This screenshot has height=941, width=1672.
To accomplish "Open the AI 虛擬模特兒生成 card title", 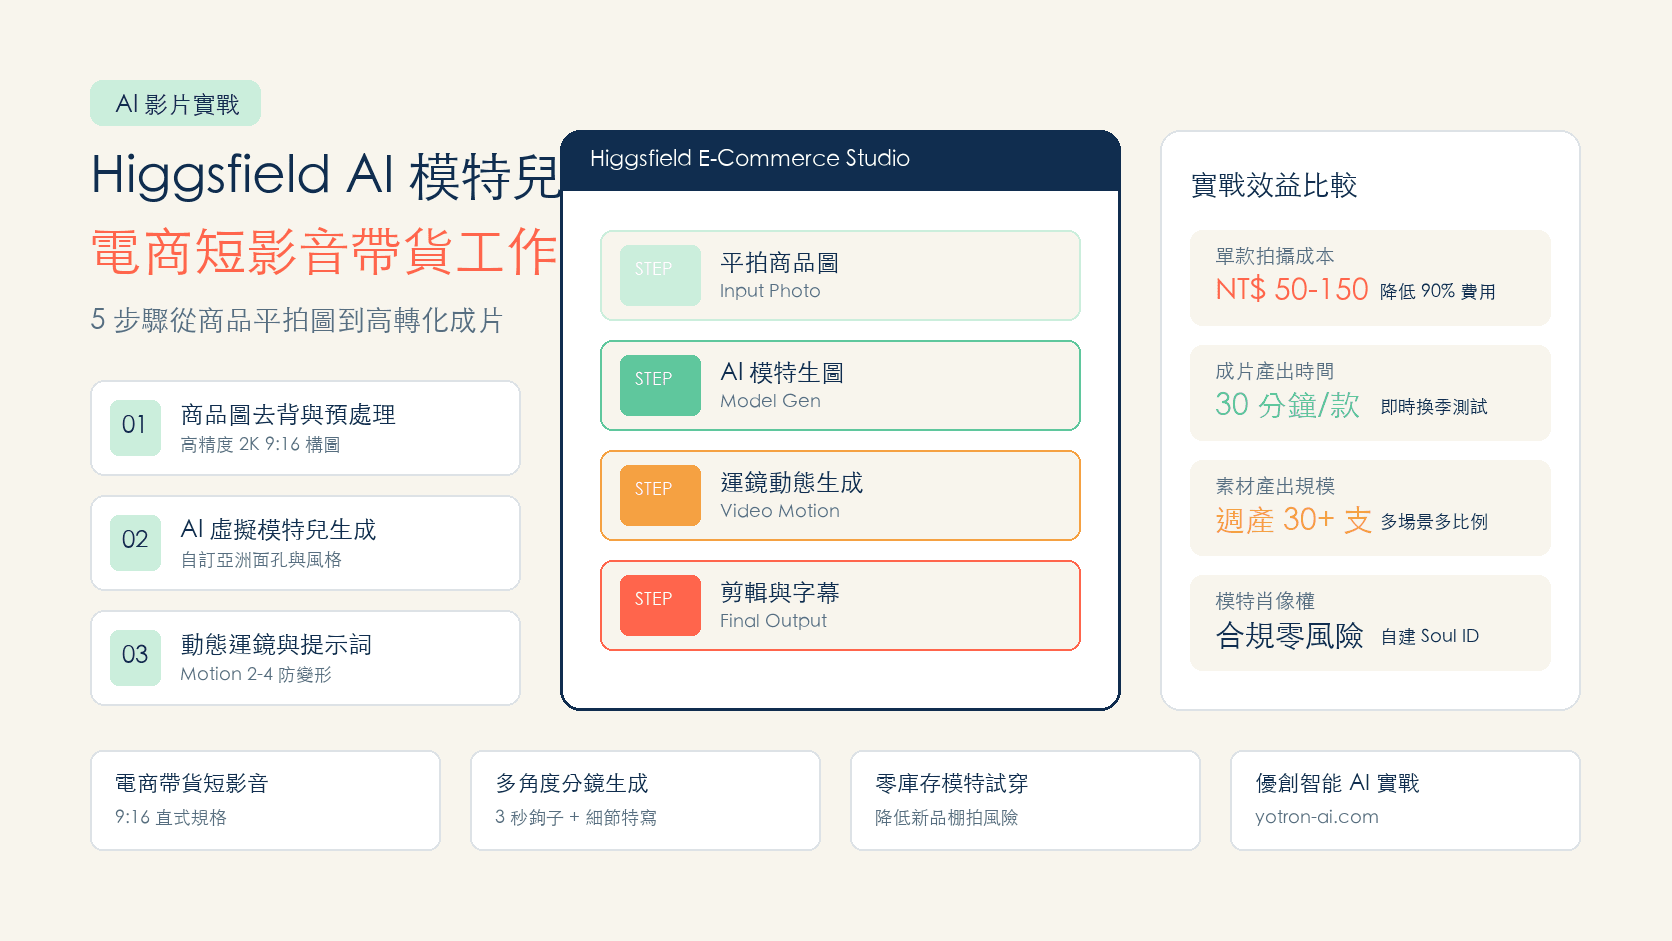I will point(278,529).
